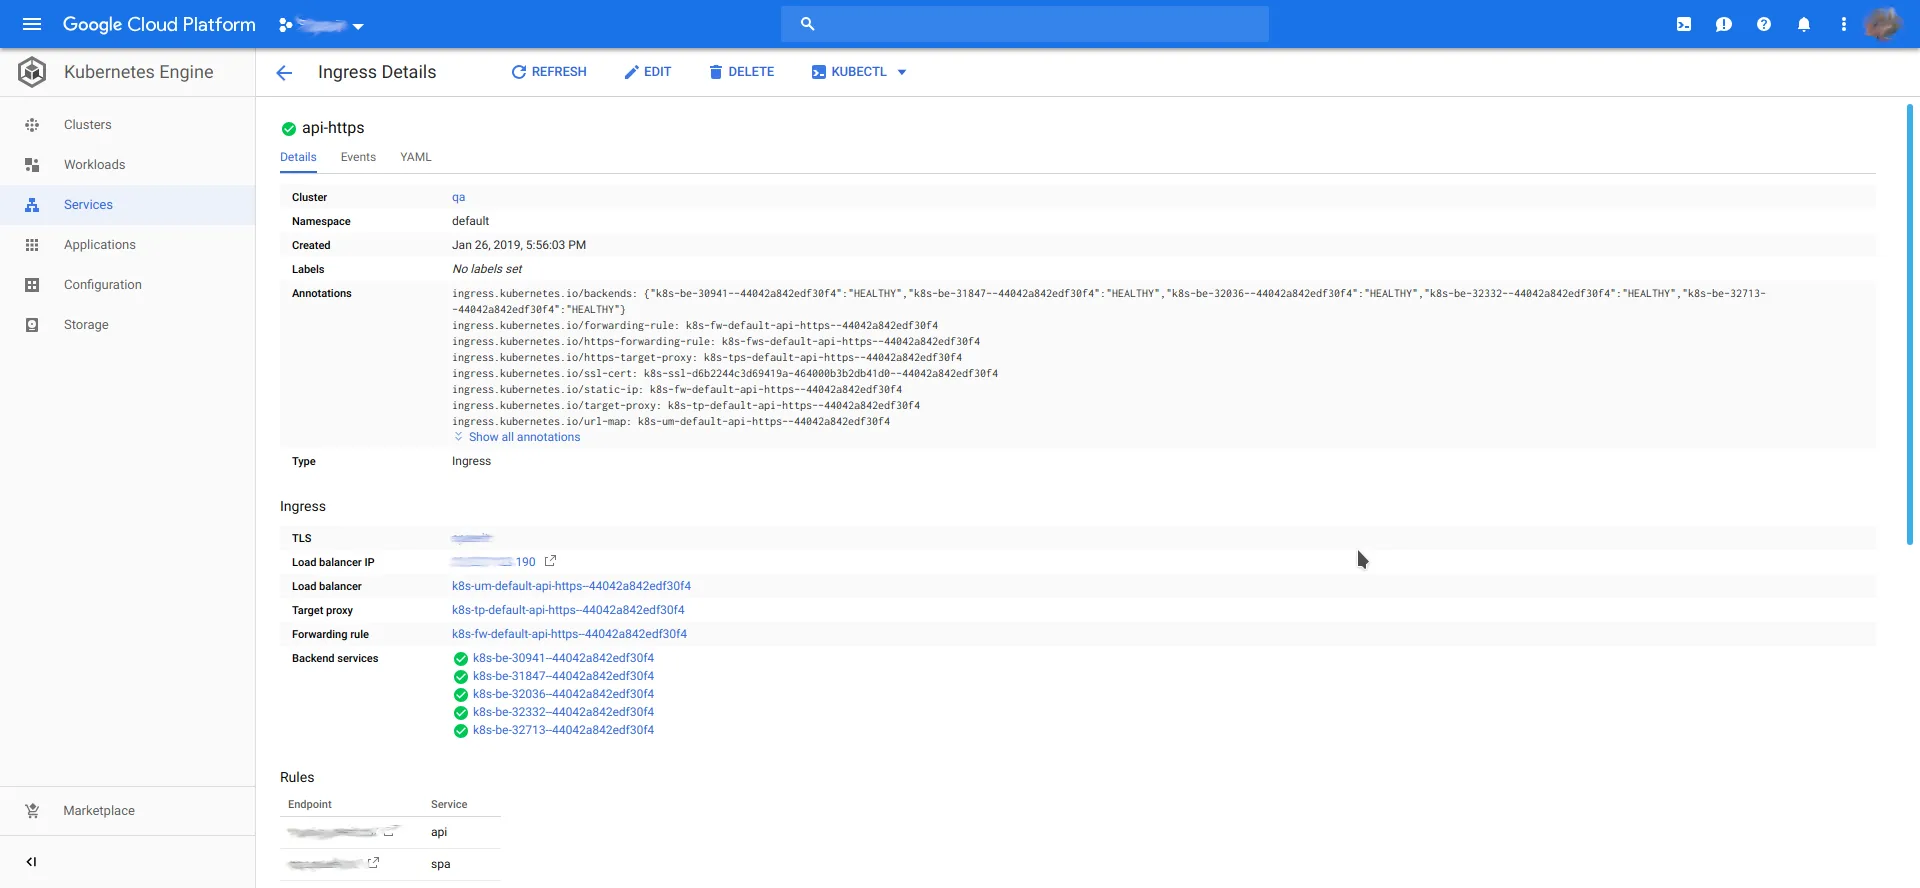This screenshot has height=888, width=1920.
Task: Click the Services sidebar icon
Action: [32, 205]
